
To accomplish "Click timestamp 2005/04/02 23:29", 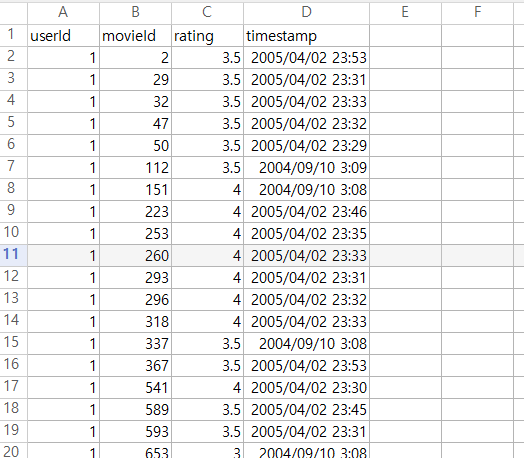I will [306, 146].
